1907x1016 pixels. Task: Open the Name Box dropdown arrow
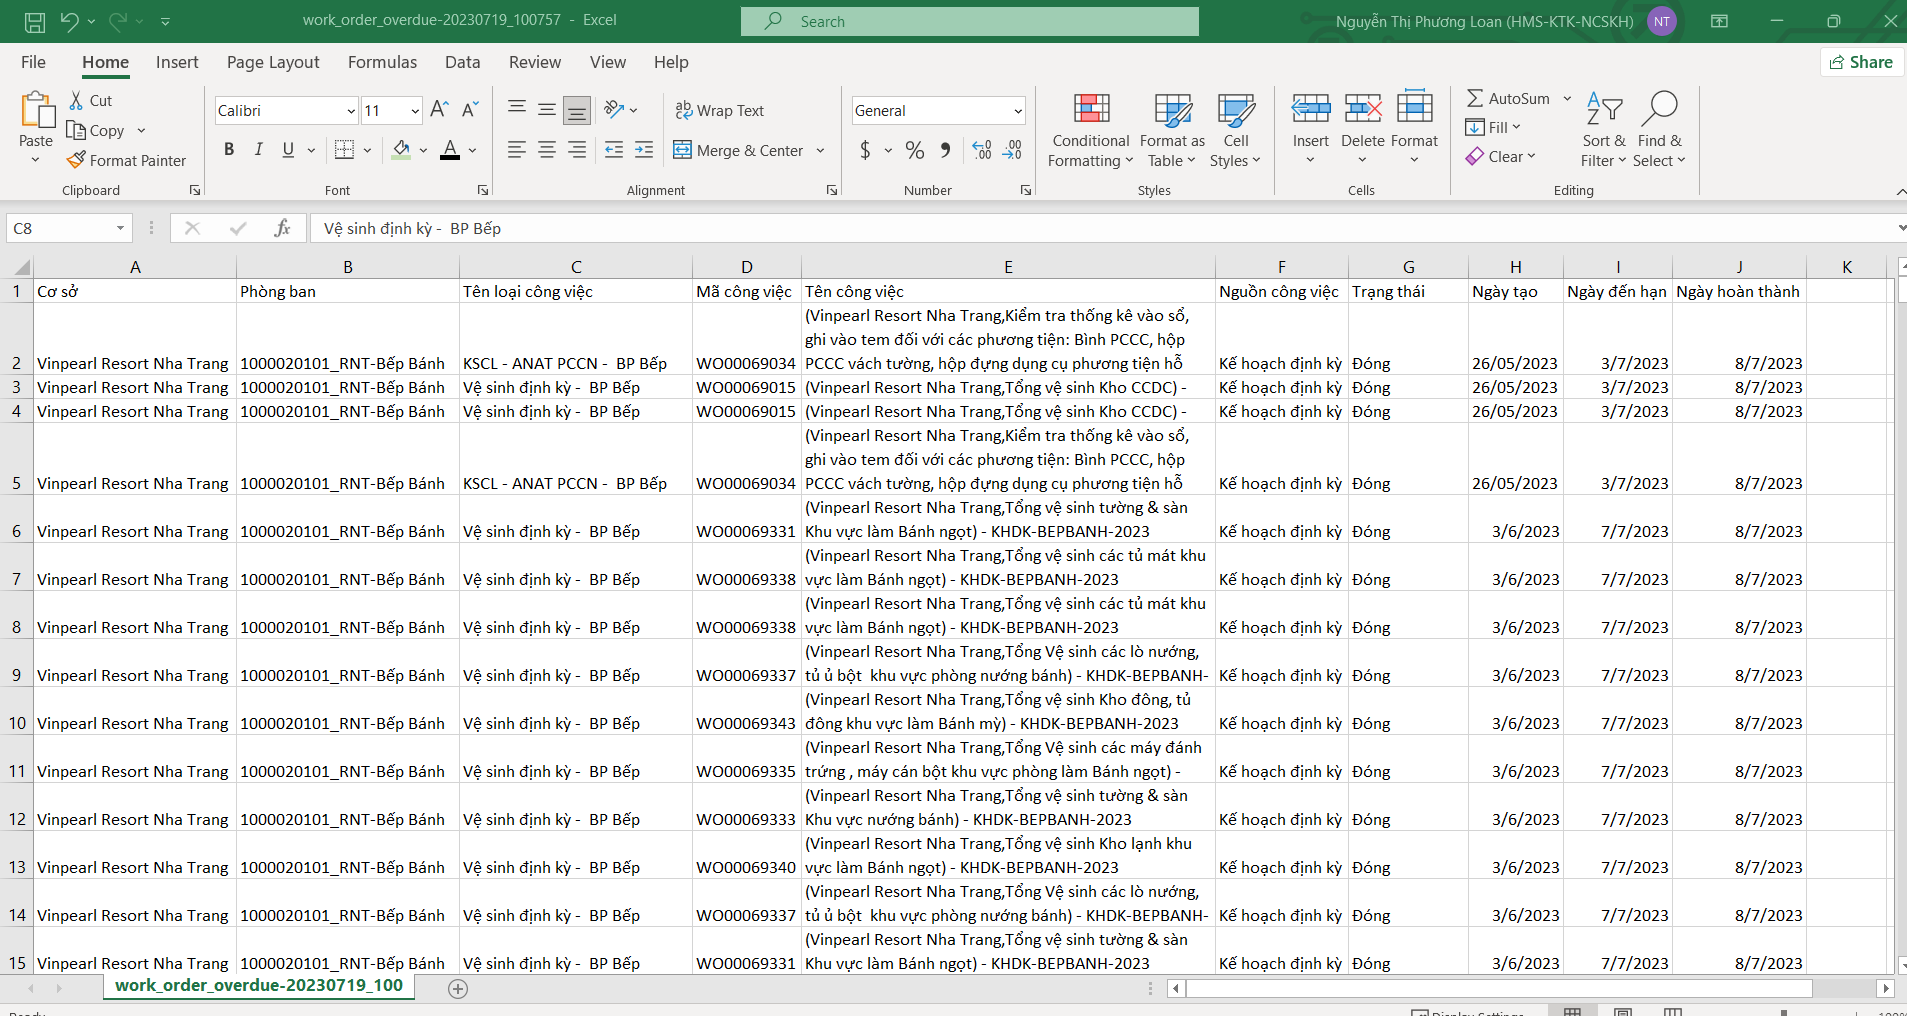120,228
